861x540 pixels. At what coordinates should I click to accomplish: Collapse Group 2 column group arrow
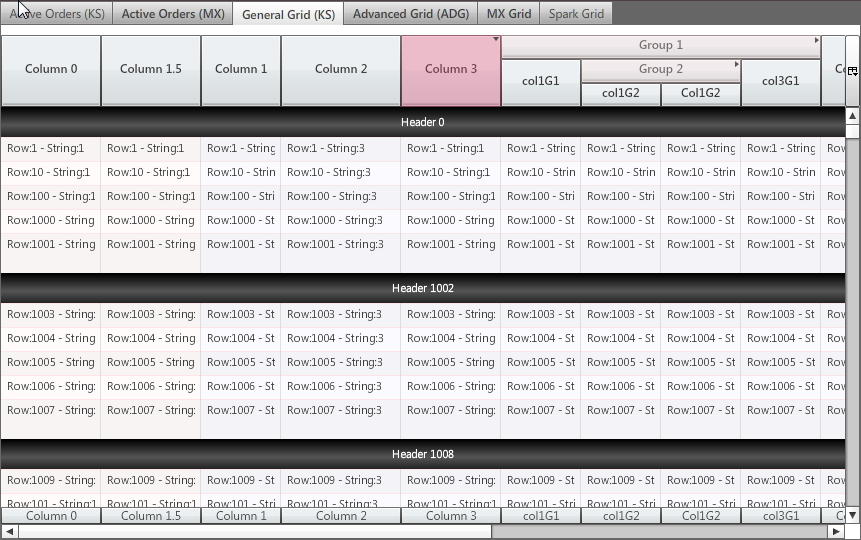coord(737,65)
